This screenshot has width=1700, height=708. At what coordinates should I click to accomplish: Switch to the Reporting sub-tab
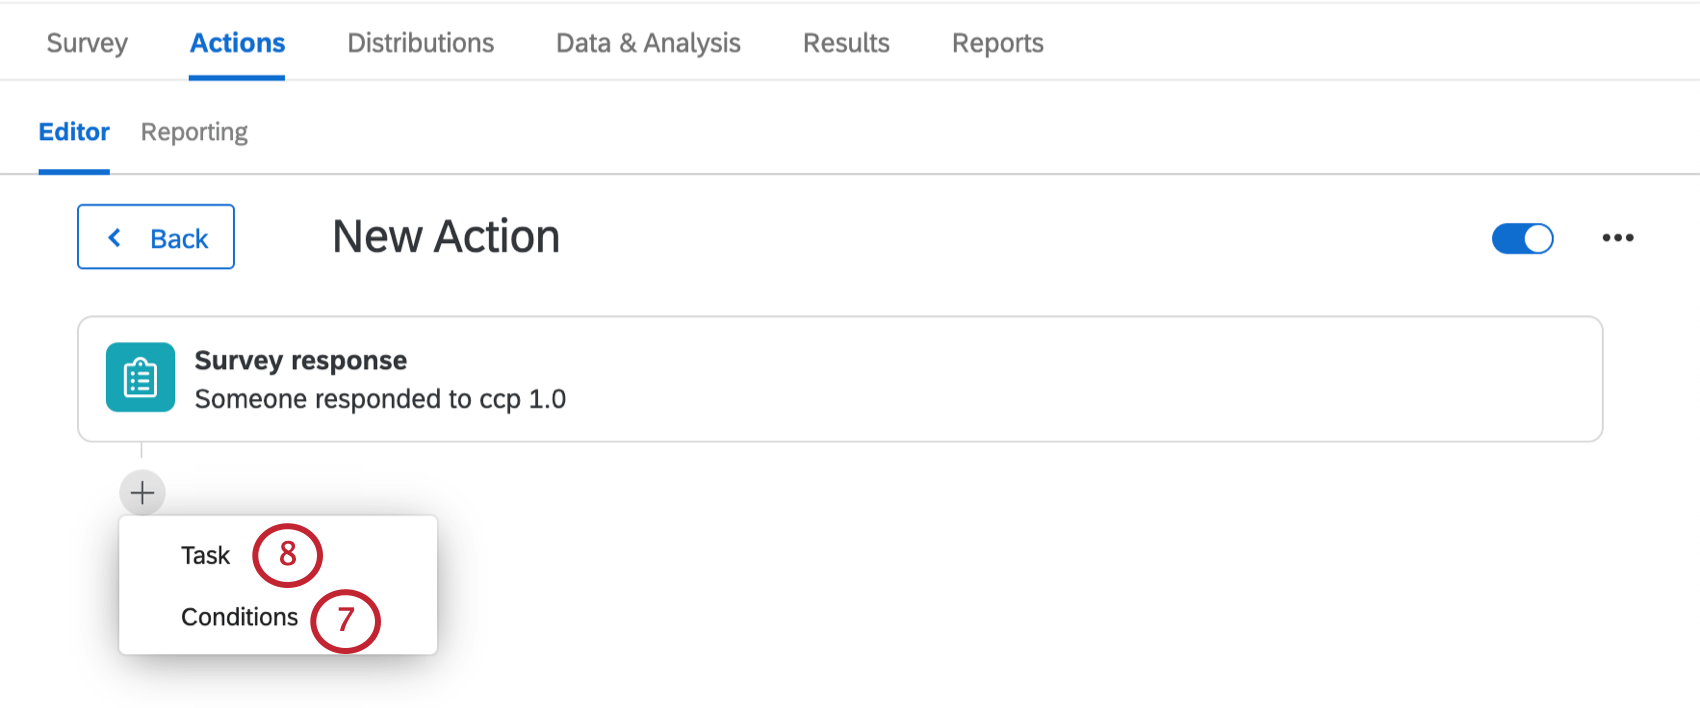tap(194, 132)
